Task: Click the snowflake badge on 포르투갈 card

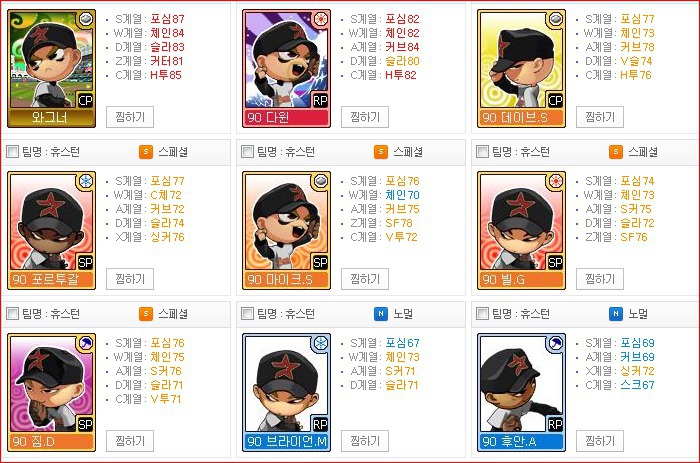Action: point(86,181)
